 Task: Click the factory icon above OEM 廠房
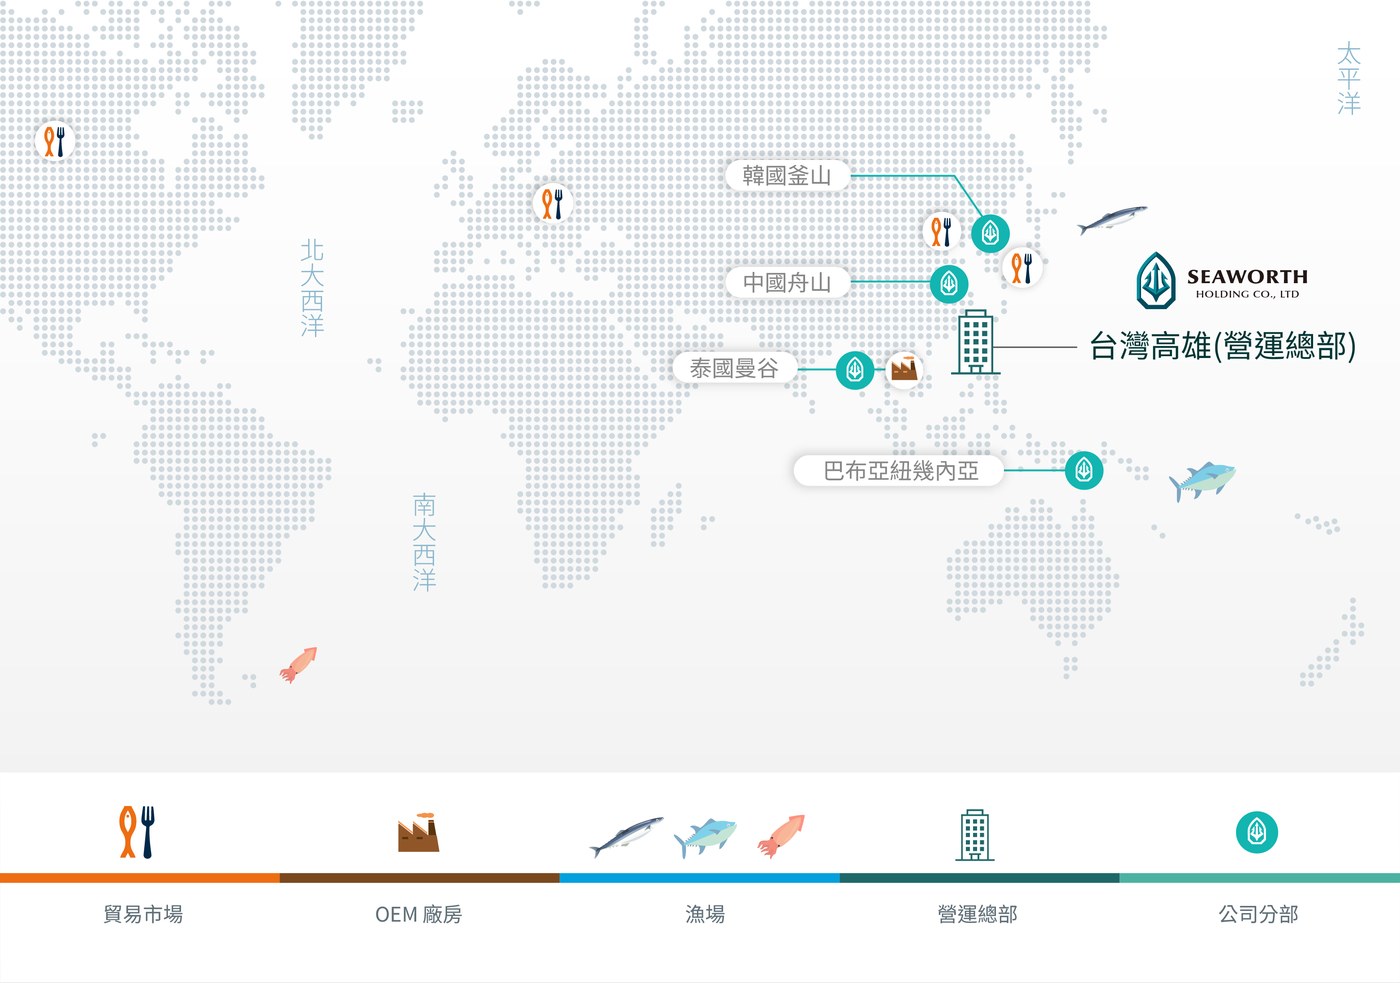point(418,831)
